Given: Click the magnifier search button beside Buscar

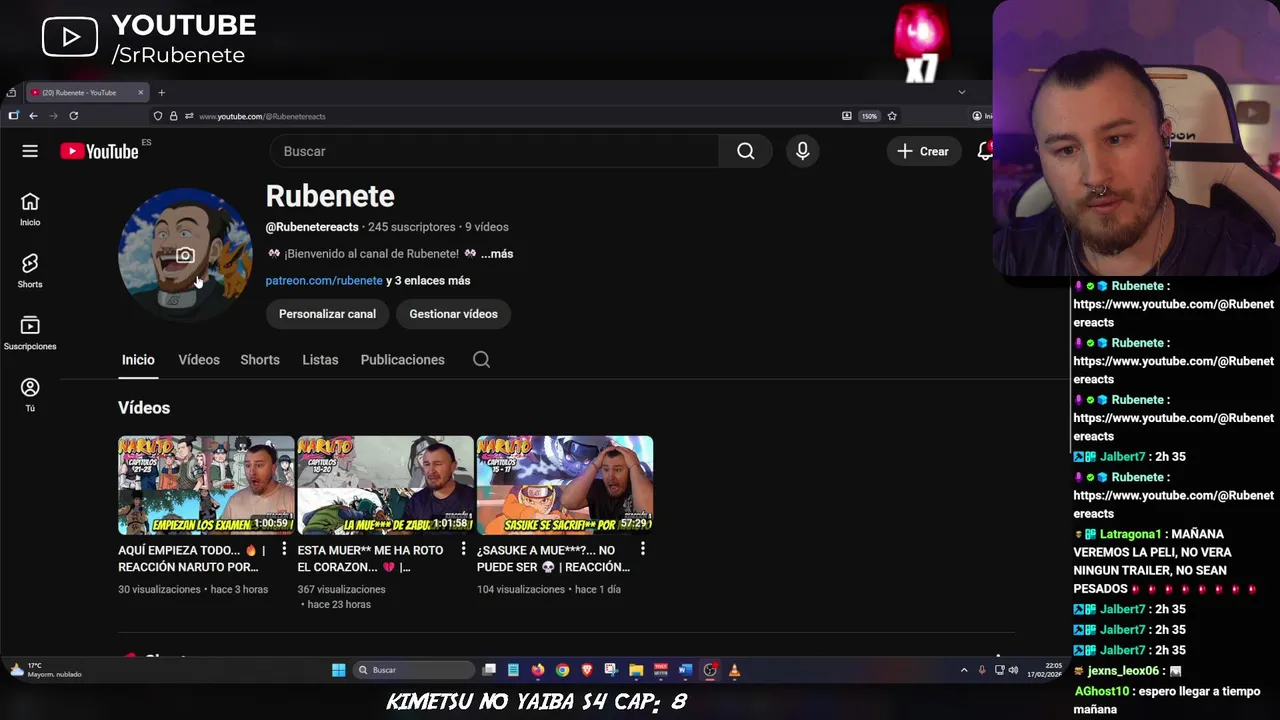Looking at the screenshot, I should pos(746,151).
